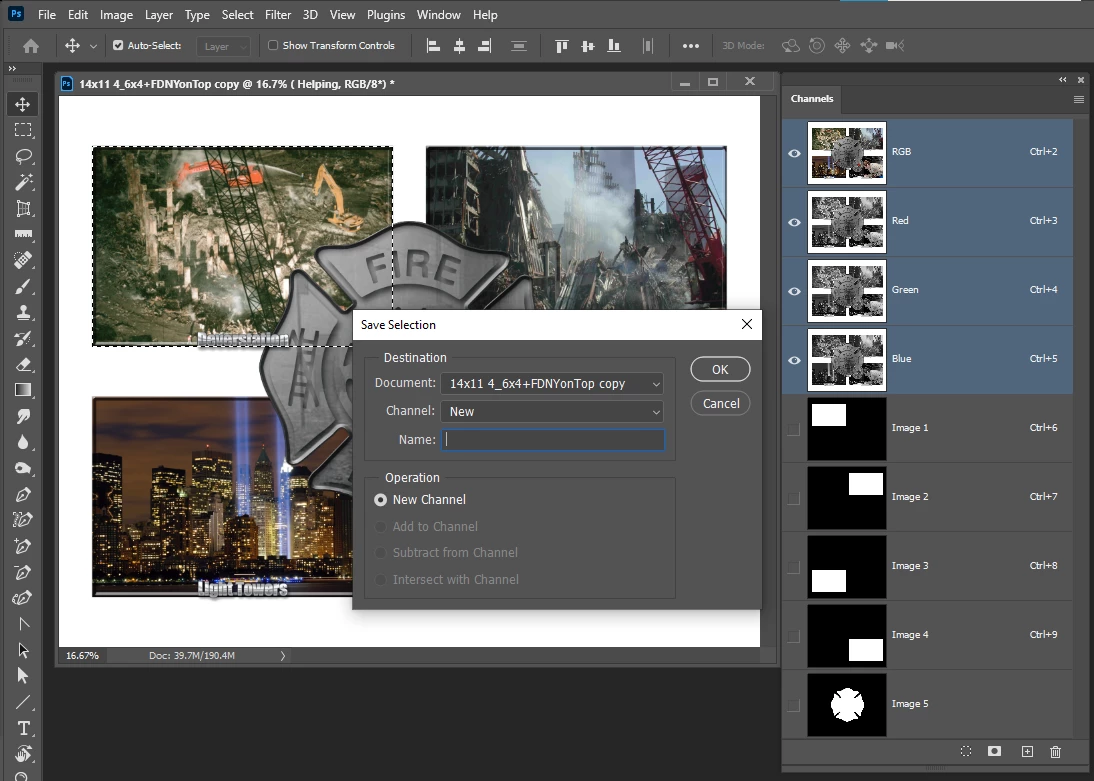The height and width of the screenshot is (781, 1094).
Task: Select the Move tool in toolbox
Action: [22, 105]
